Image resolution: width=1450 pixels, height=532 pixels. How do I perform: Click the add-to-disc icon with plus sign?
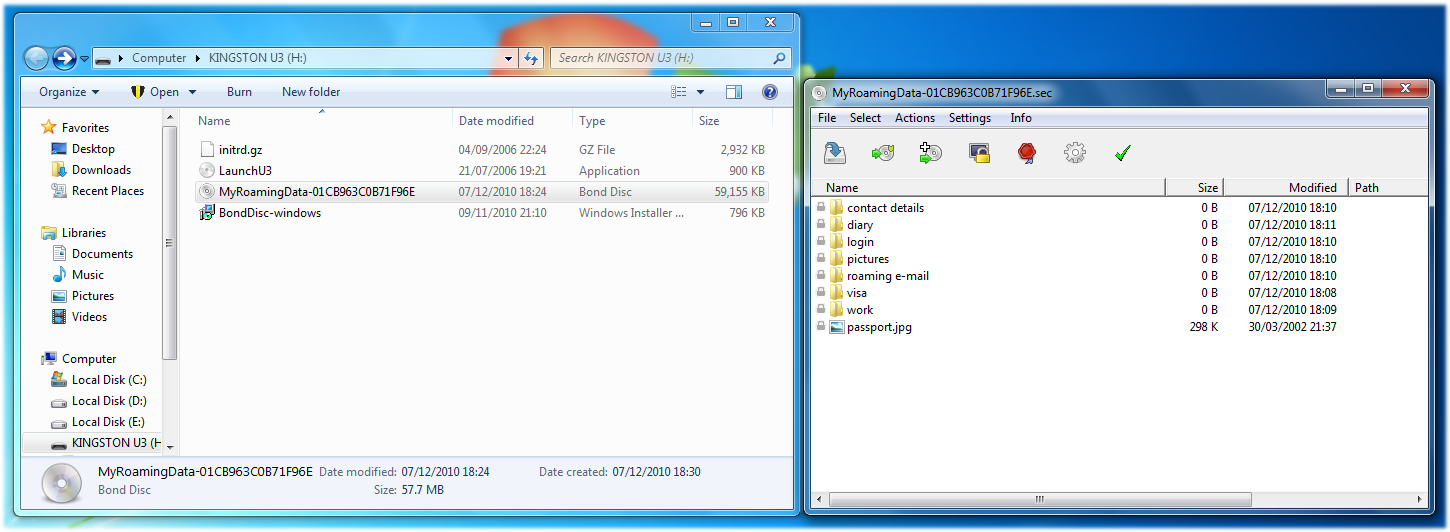point(930,153)
